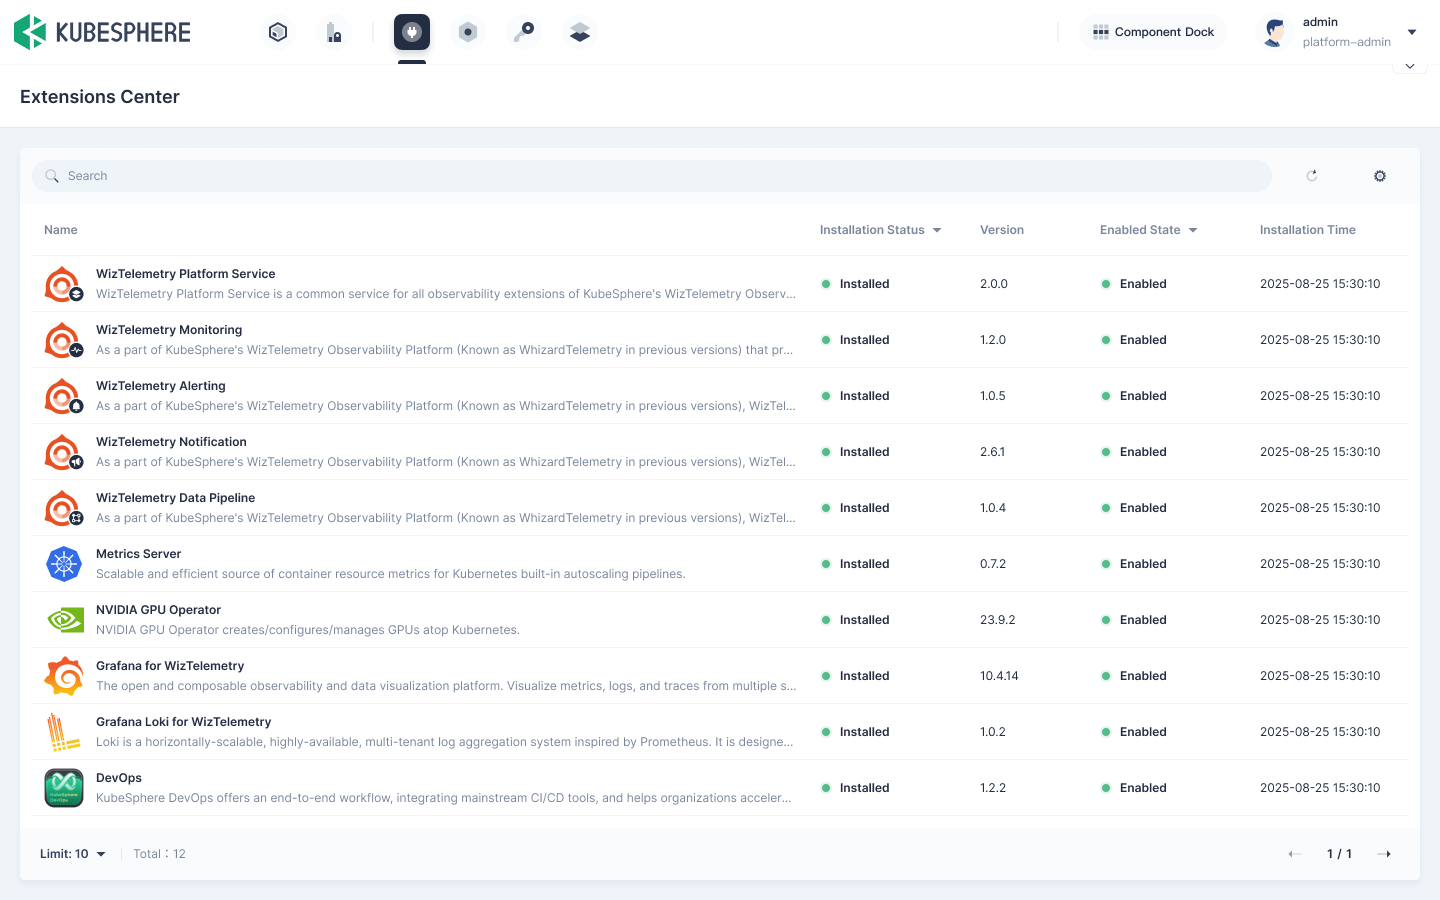Open the stacked layers icon in navigation
Screen dimensions: 1440x900
580,32
